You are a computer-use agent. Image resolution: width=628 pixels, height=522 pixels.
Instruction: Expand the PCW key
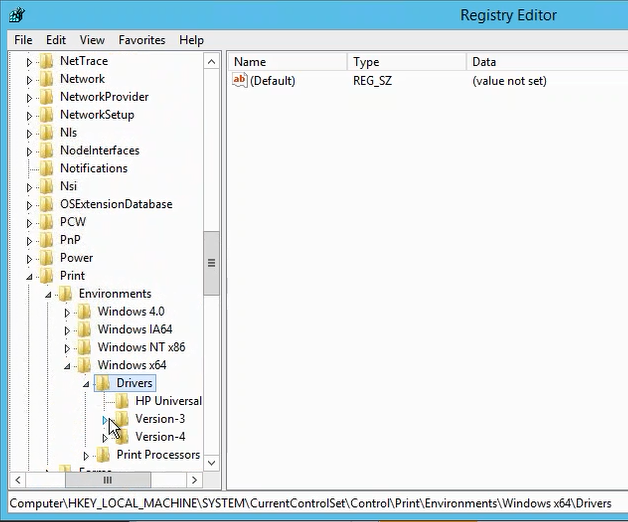tap(29, 223)
